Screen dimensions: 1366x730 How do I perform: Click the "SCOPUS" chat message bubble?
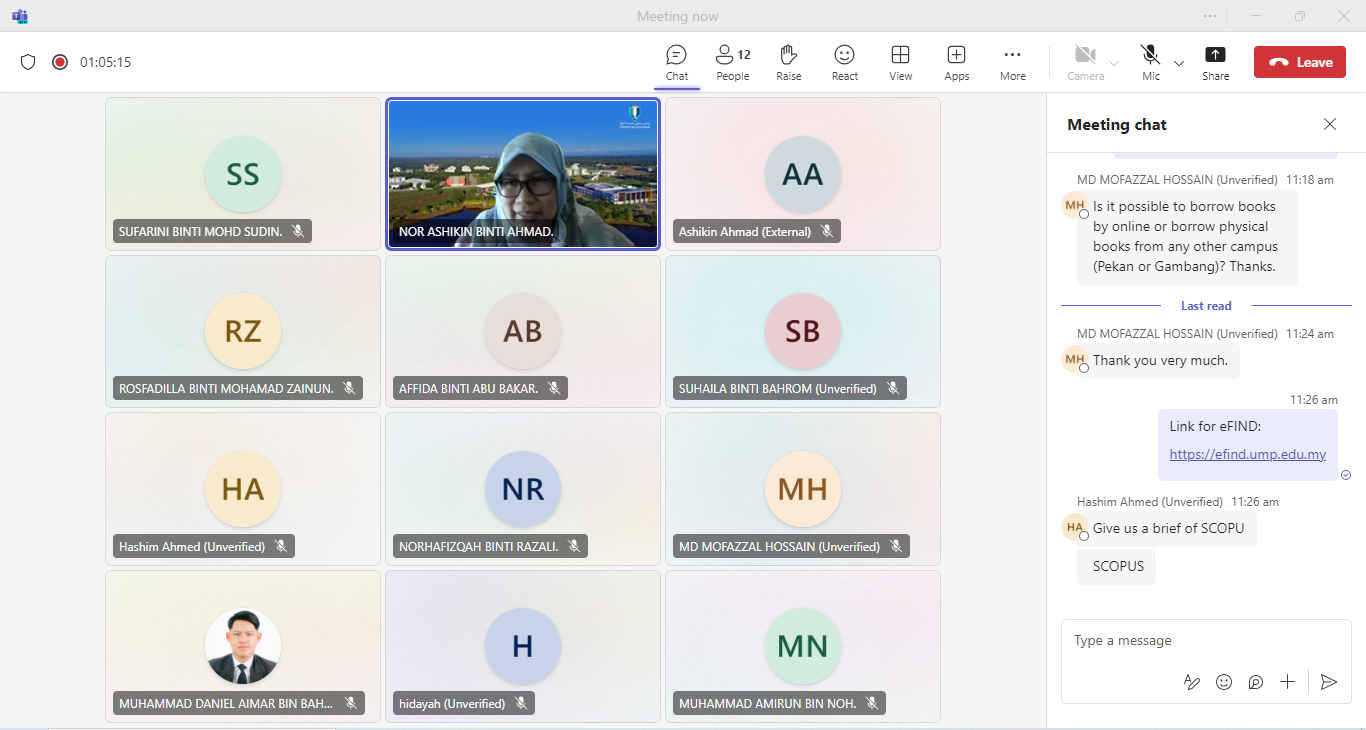(x=1118, y=566)
